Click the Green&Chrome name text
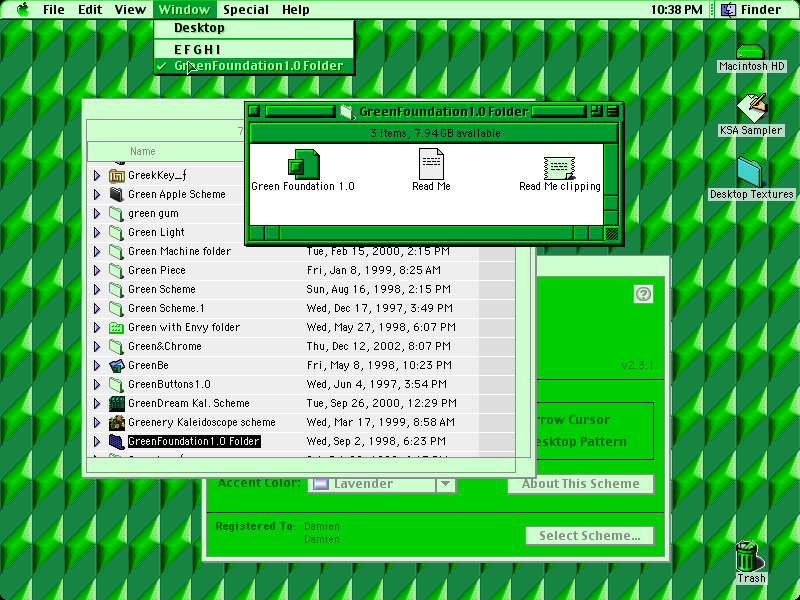 [164, 346]
